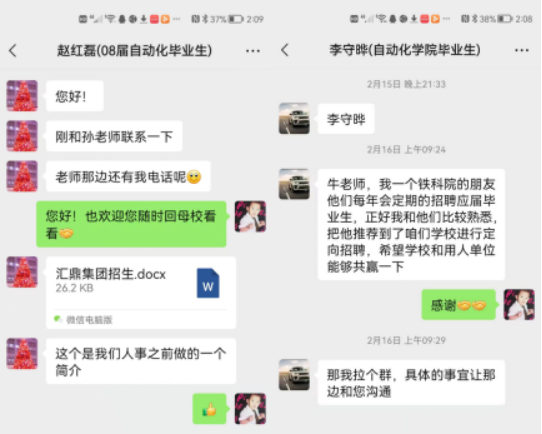Tap the 那我拉个群 message bubble
Viewport: 542px width, 434px height.
(411, 383)
